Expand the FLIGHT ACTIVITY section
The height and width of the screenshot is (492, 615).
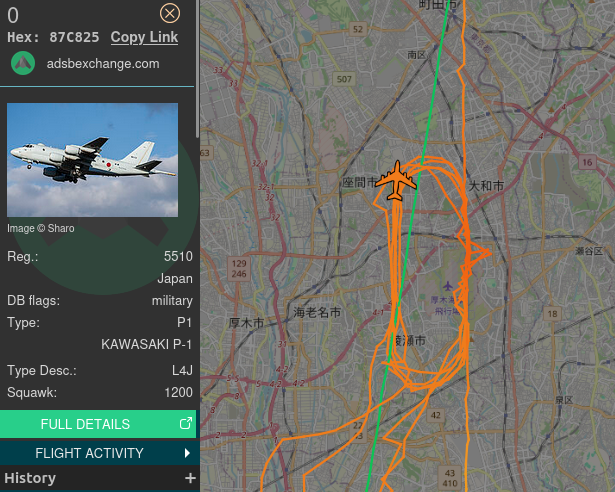[x=100, y=453]
